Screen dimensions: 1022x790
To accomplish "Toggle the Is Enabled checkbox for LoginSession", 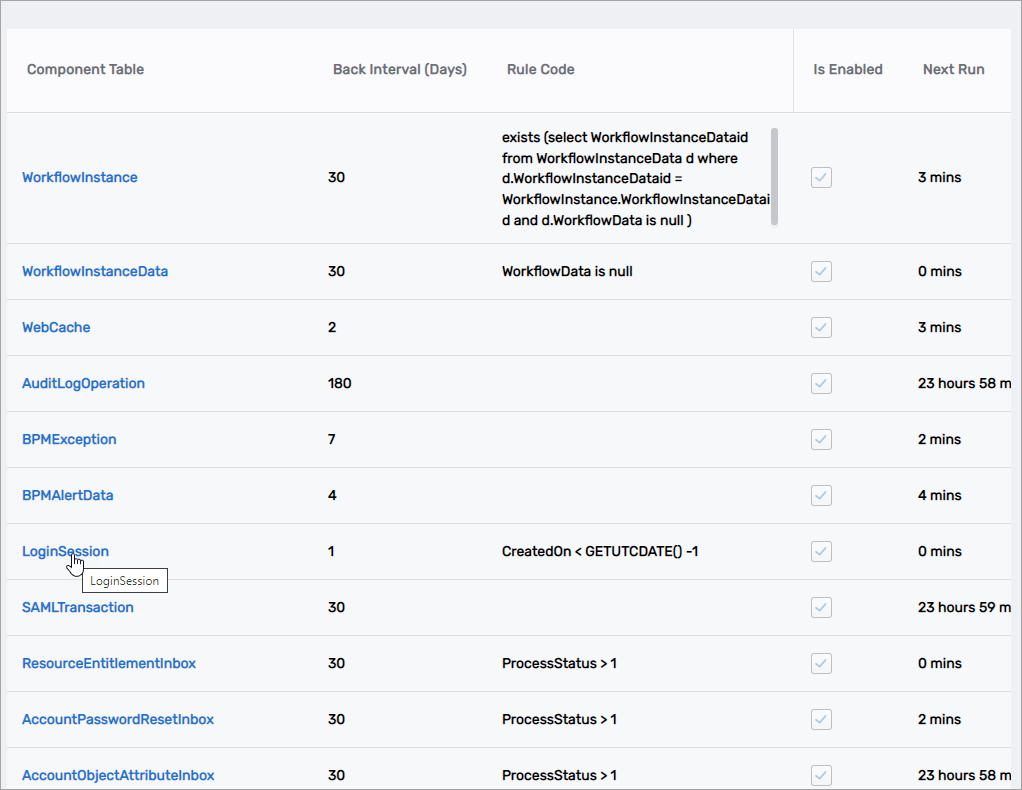I will (821, 551).
